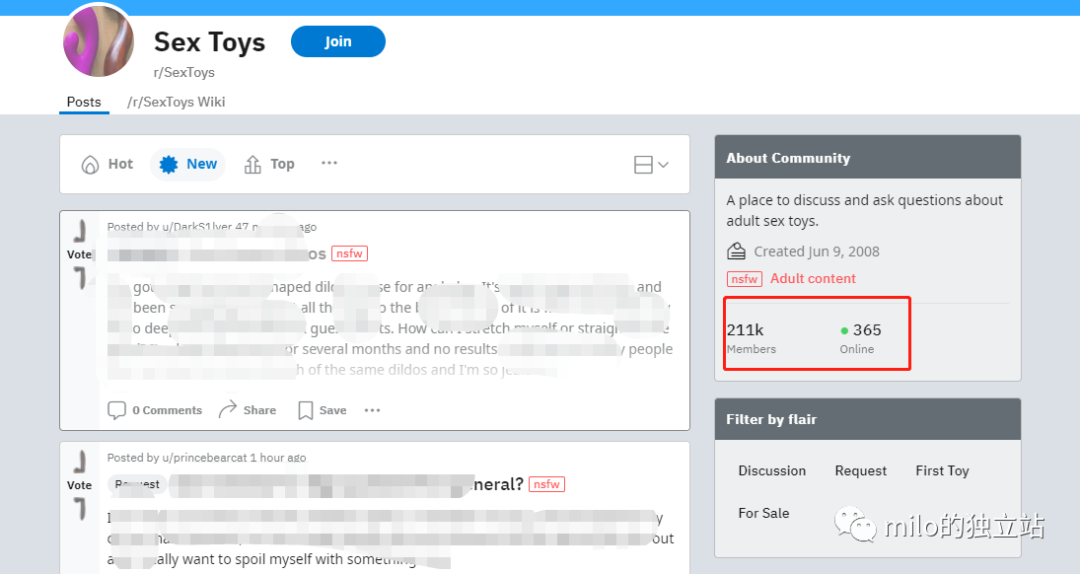
Task: Downvote the post by u/DarkS1lver
Action: [80, 278]
